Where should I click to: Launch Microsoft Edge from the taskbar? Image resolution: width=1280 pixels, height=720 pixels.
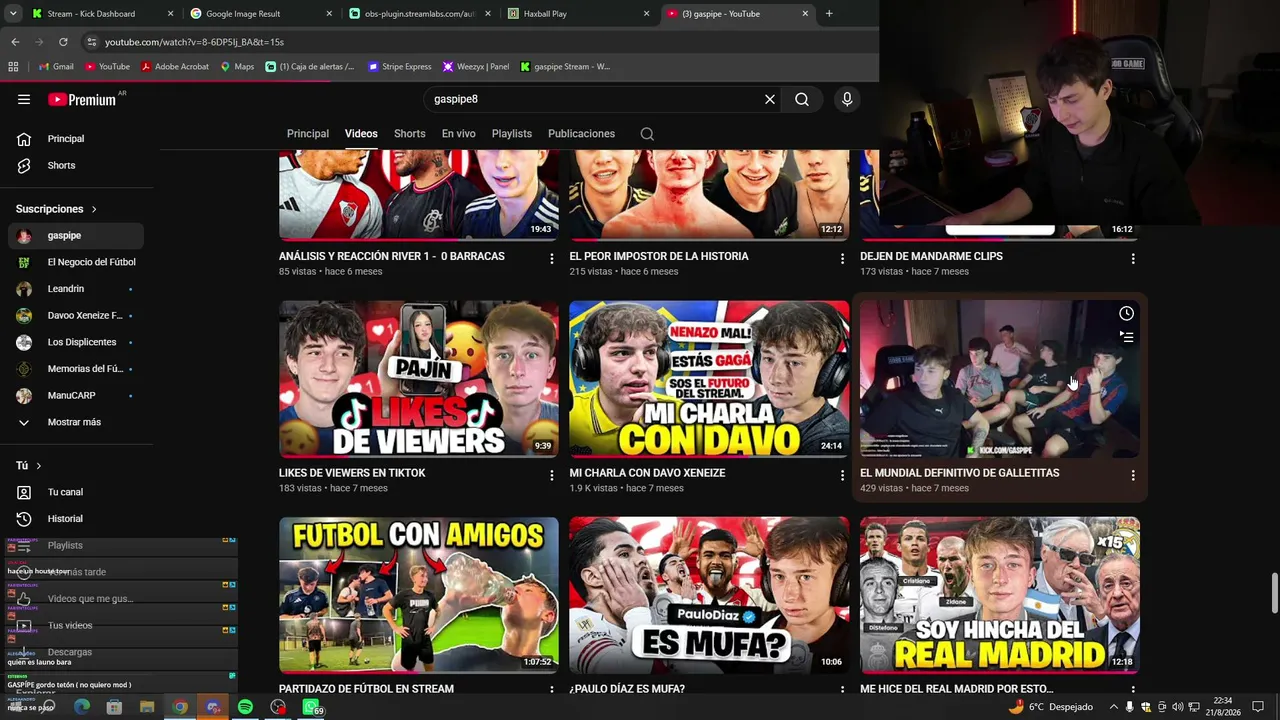click(81, 707)
